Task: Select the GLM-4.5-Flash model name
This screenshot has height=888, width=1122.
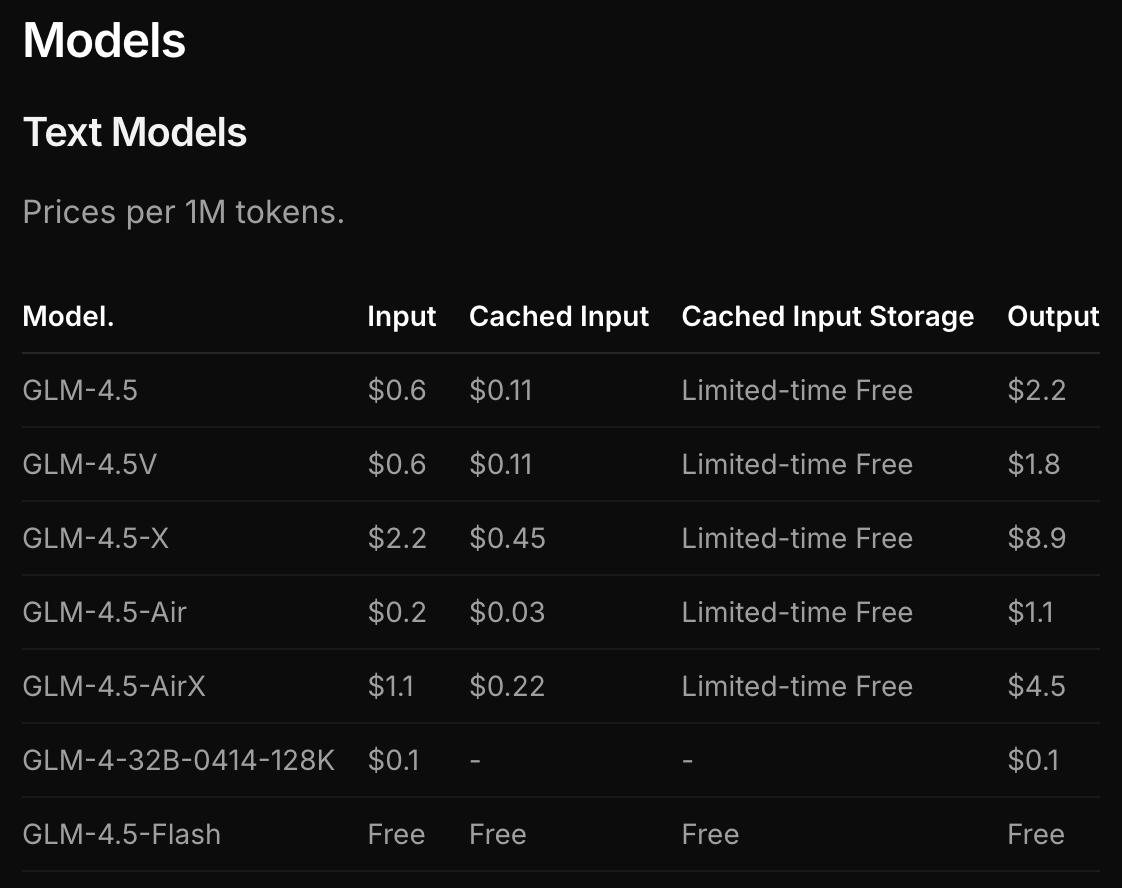Action: coord(121,834)
